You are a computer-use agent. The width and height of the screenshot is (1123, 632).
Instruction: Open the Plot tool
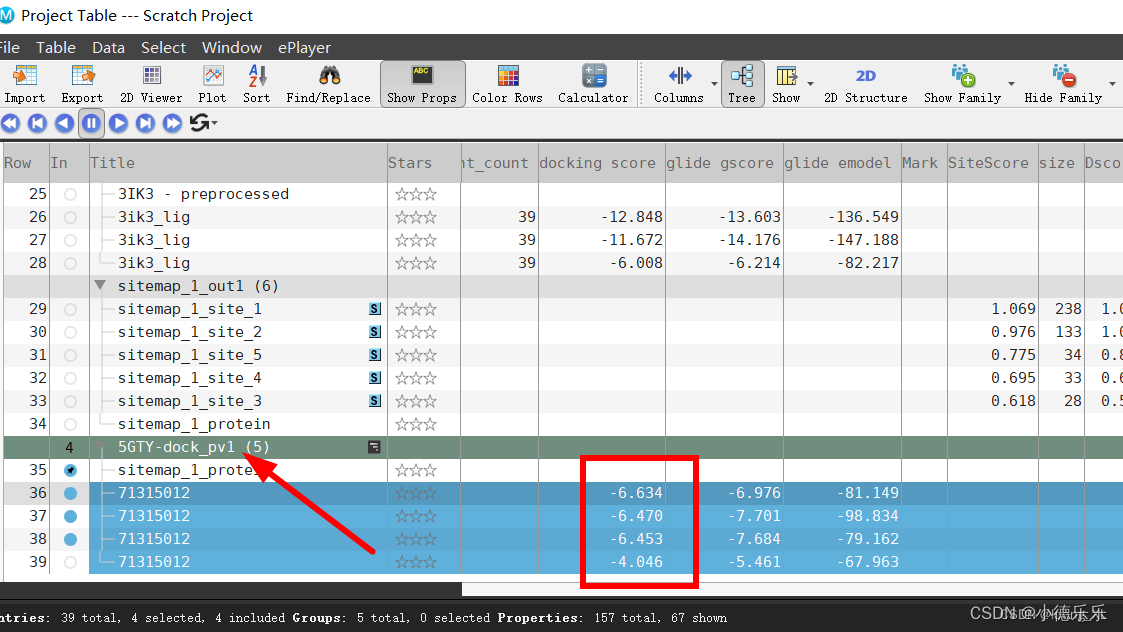point(212,84)
